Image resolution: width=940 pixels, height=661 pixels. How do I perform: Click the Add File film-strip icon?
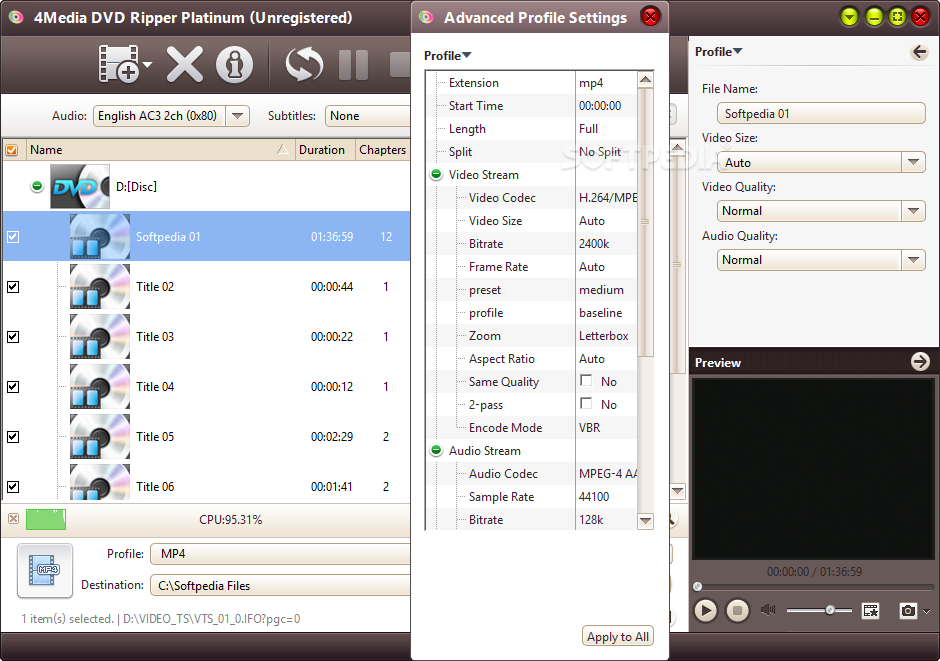click(118, 64)
